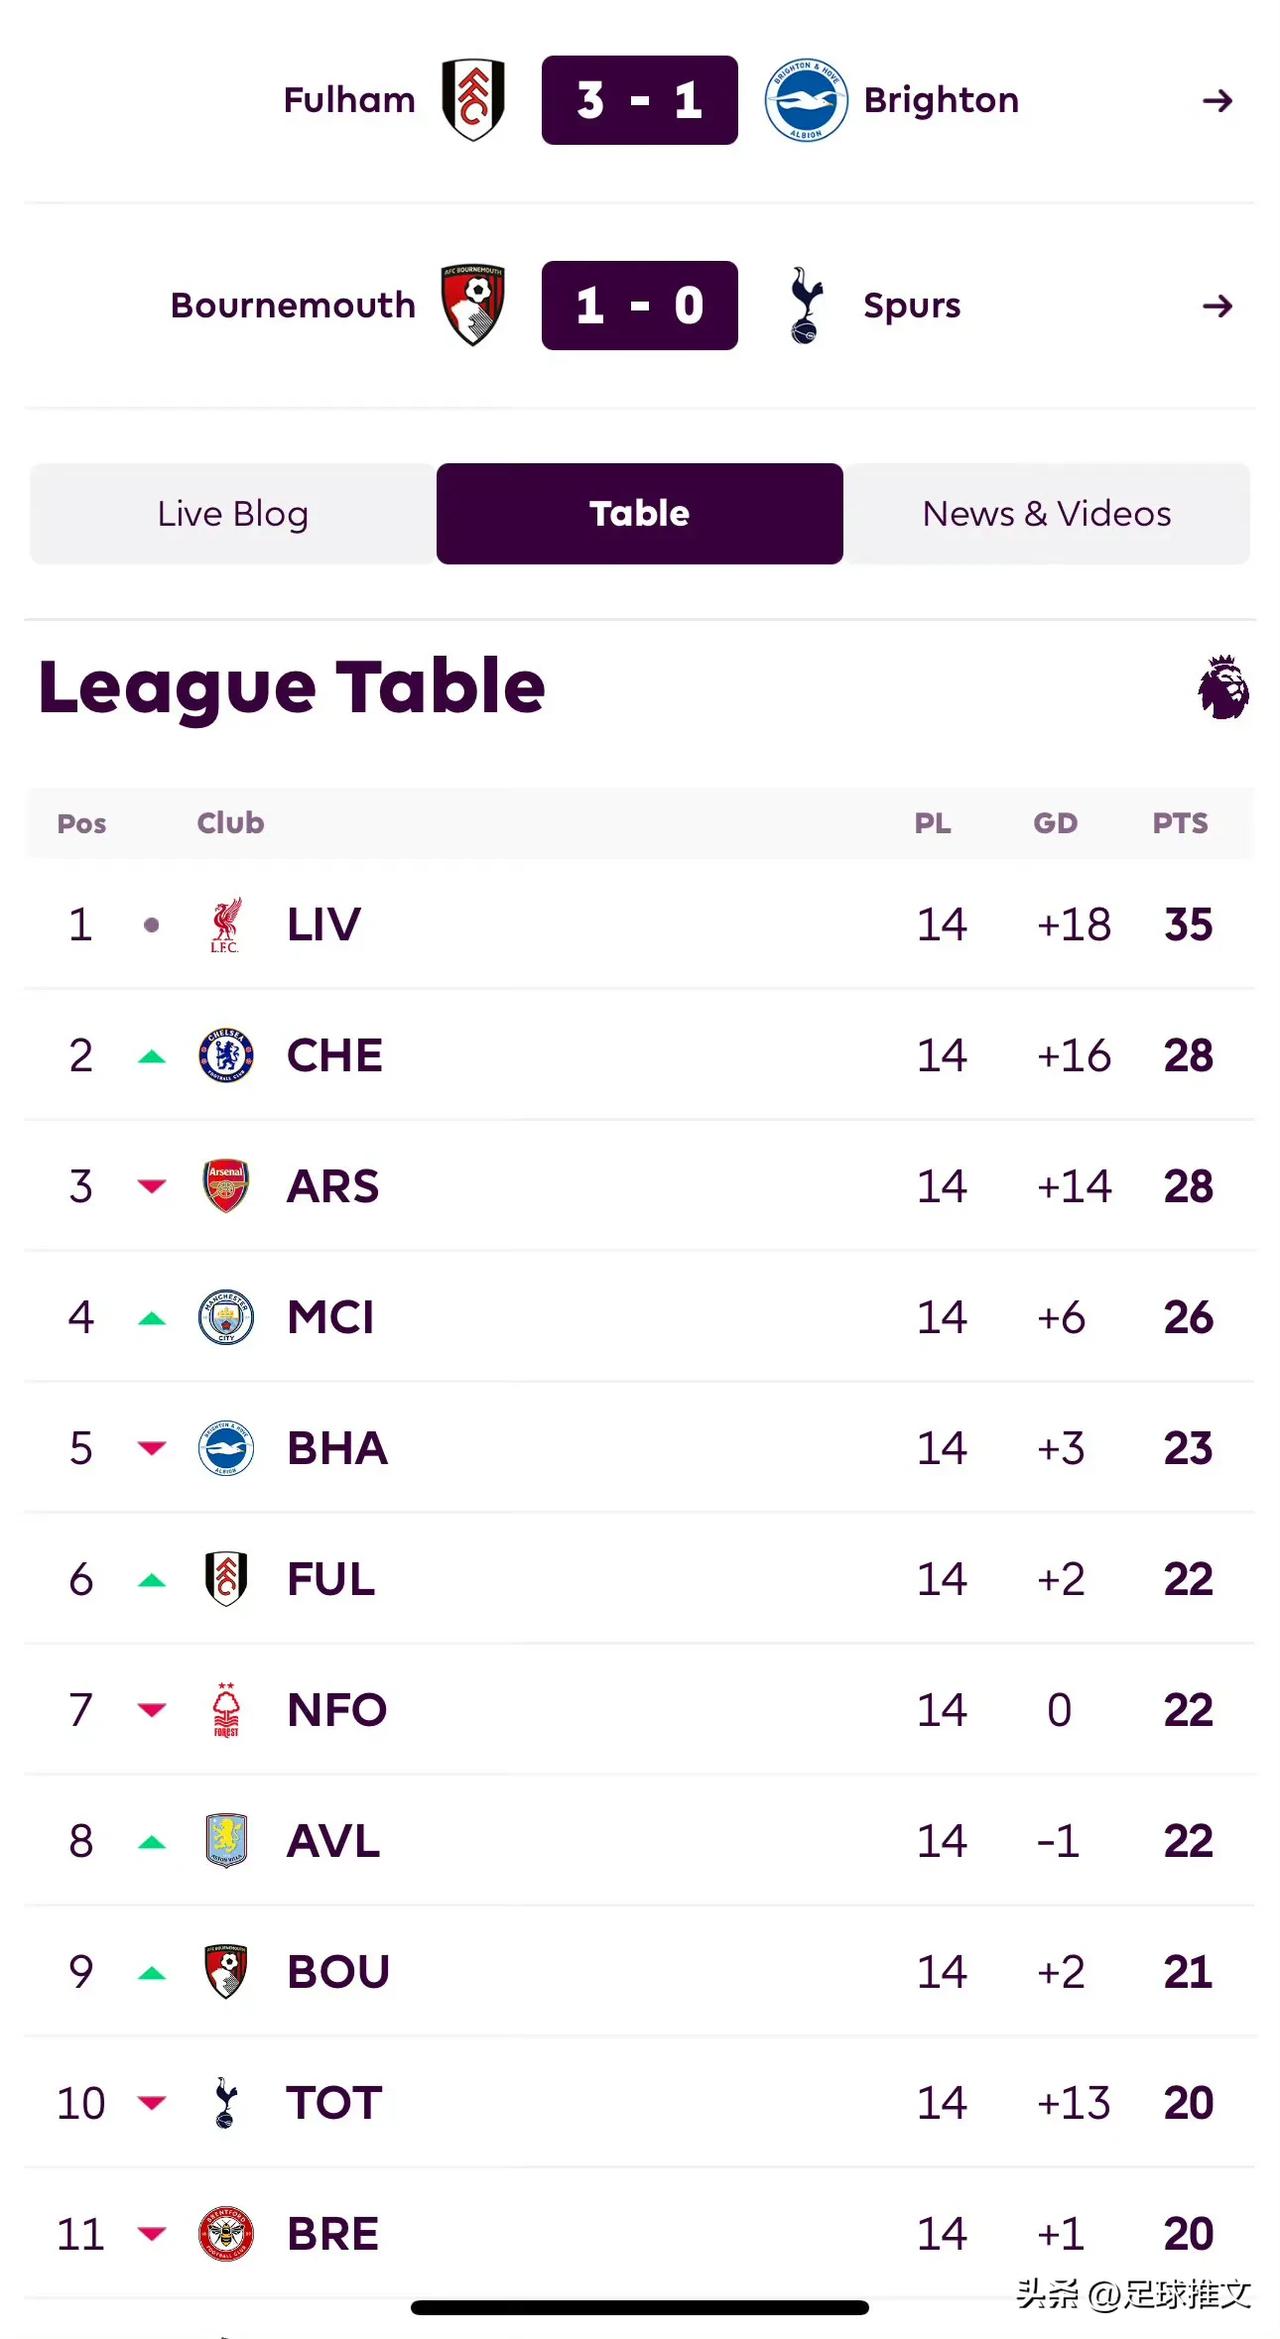Tap the Fulham crest beside the 3-1 score
This screenshot has height=2339, width=1280.
tap(473, 100)
